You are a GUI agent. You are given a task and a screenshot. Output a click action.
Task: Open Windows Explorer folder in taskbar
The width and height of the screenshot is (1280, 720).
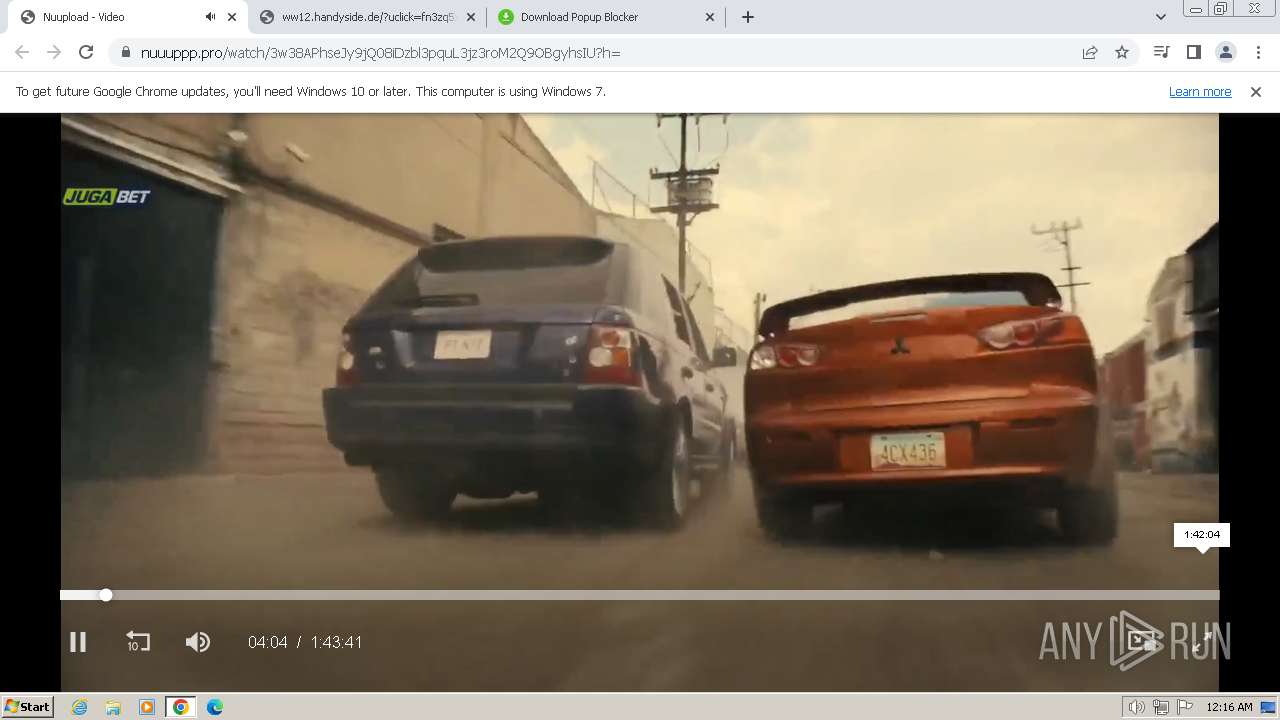[113, 707]
